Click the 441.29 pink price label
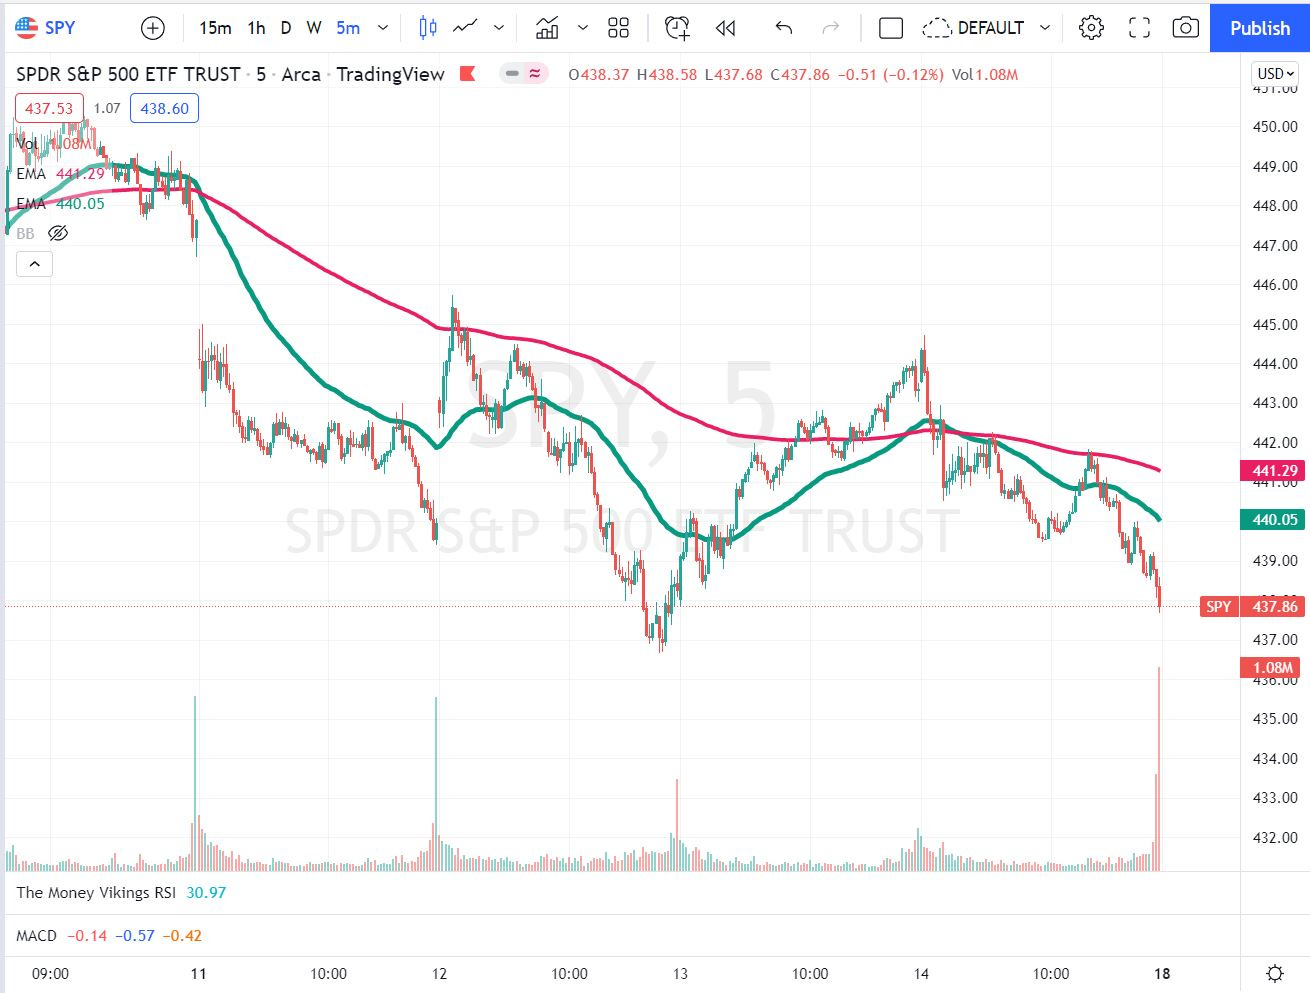The width and height of the screenshot is (1310, 993). pyautogui.click(x=1272, y=470)
